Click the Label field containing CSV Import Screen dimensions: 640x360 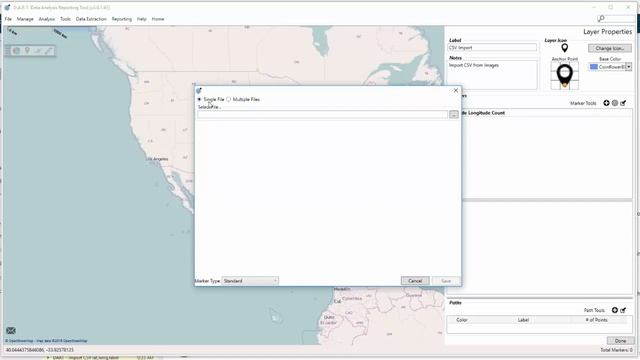[492, 48]
